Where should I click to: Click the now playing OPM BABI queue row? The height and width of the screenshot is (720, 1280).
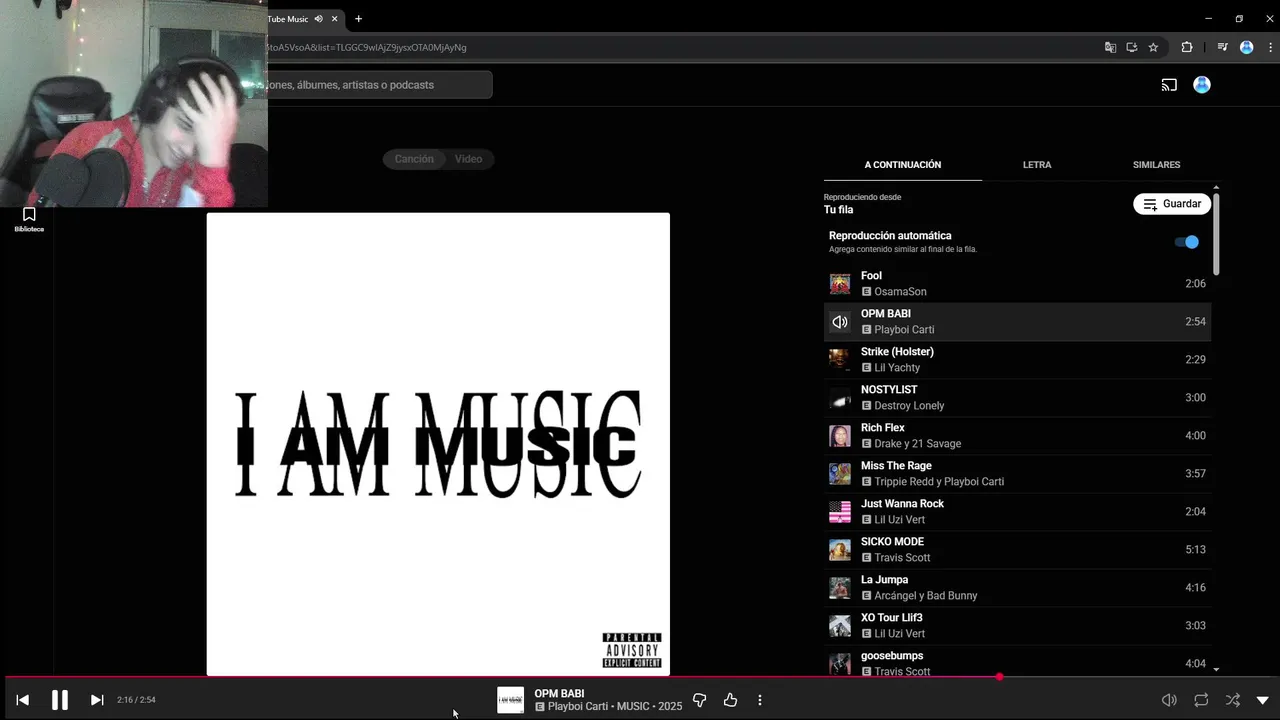point(1017,322)
